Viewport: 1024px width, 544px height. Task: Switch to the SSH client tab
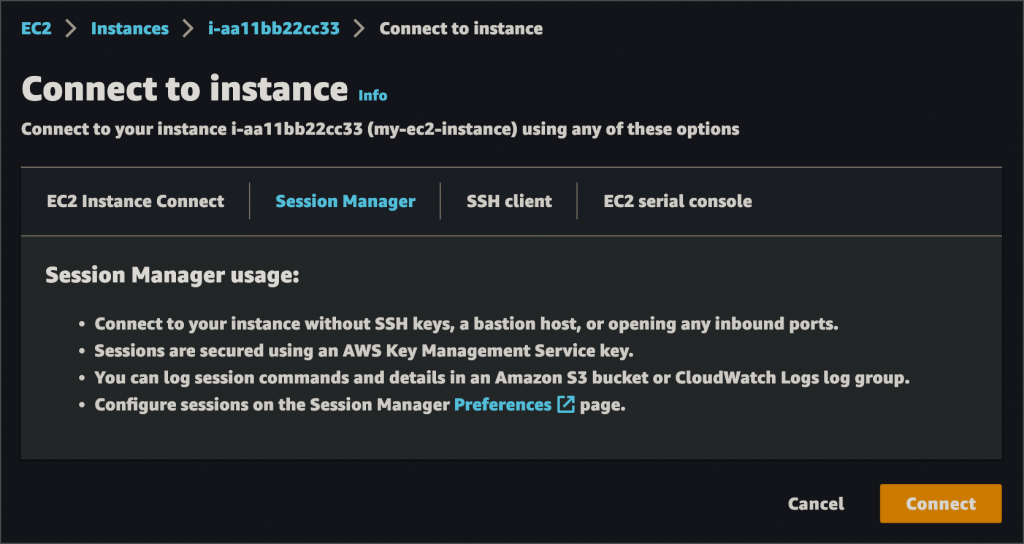509,201
